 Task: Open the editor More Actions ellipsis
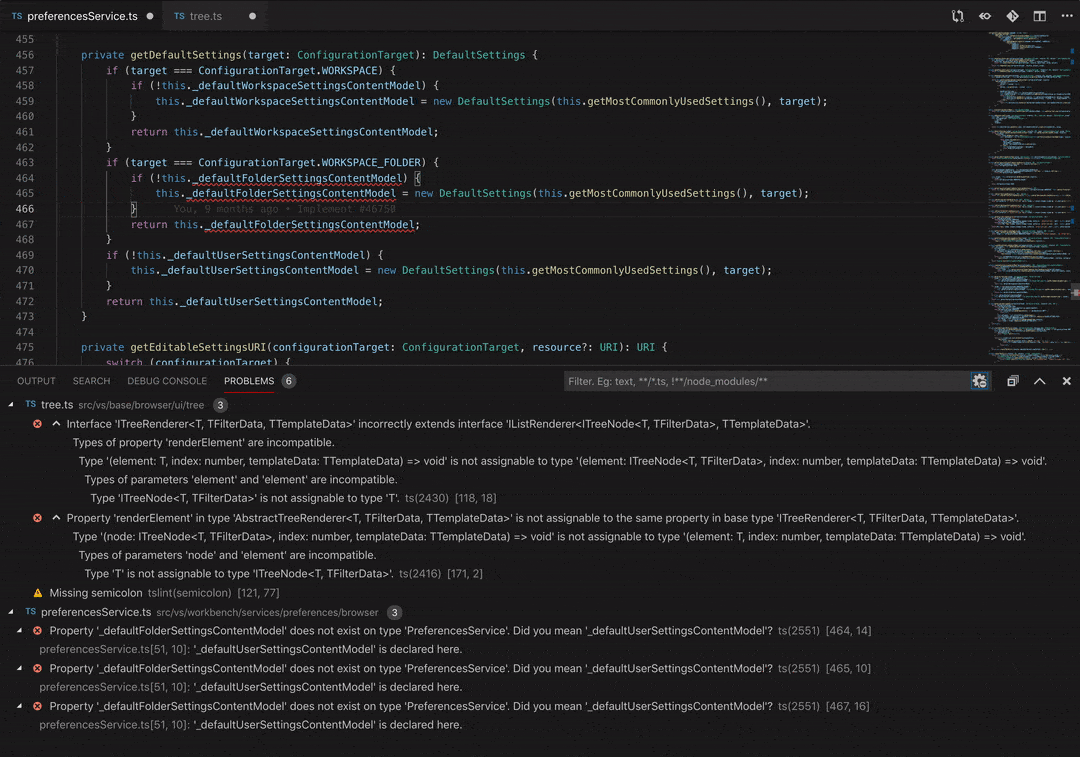point(1066,16)
